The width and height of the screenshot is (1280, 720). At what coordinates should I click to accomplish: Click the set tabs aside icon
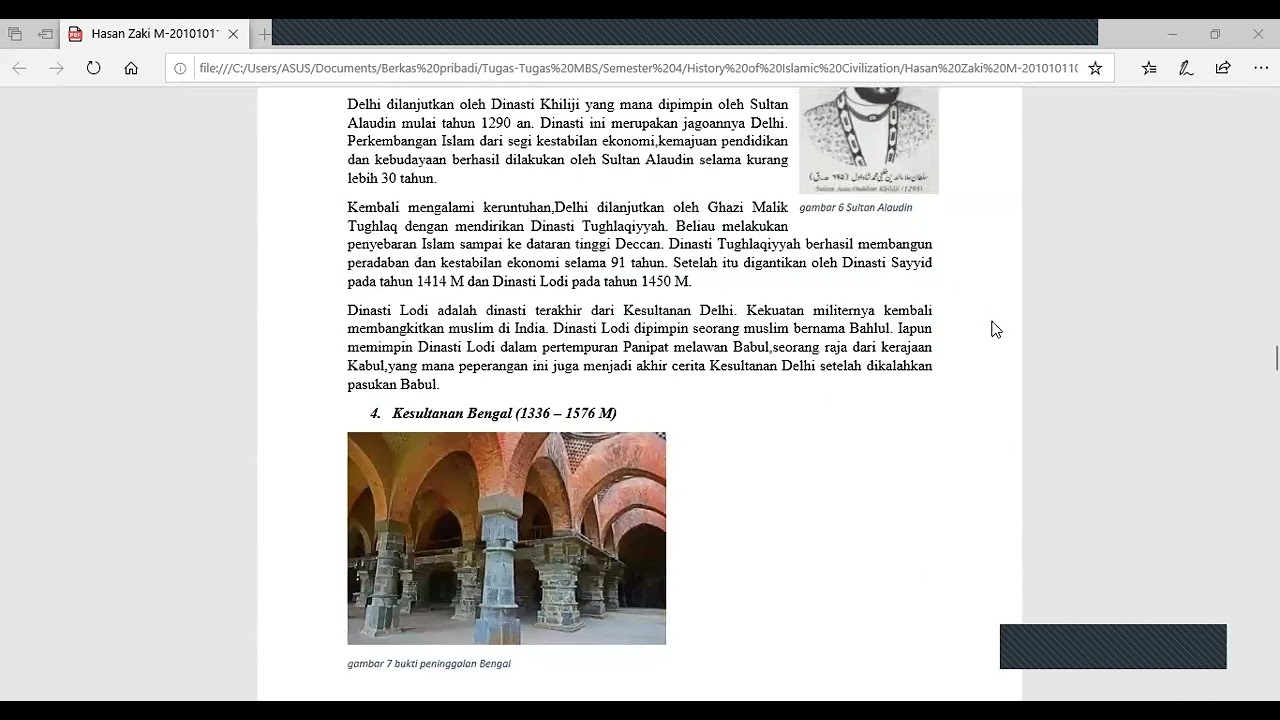pyautogui.click(x=45, y=34)
